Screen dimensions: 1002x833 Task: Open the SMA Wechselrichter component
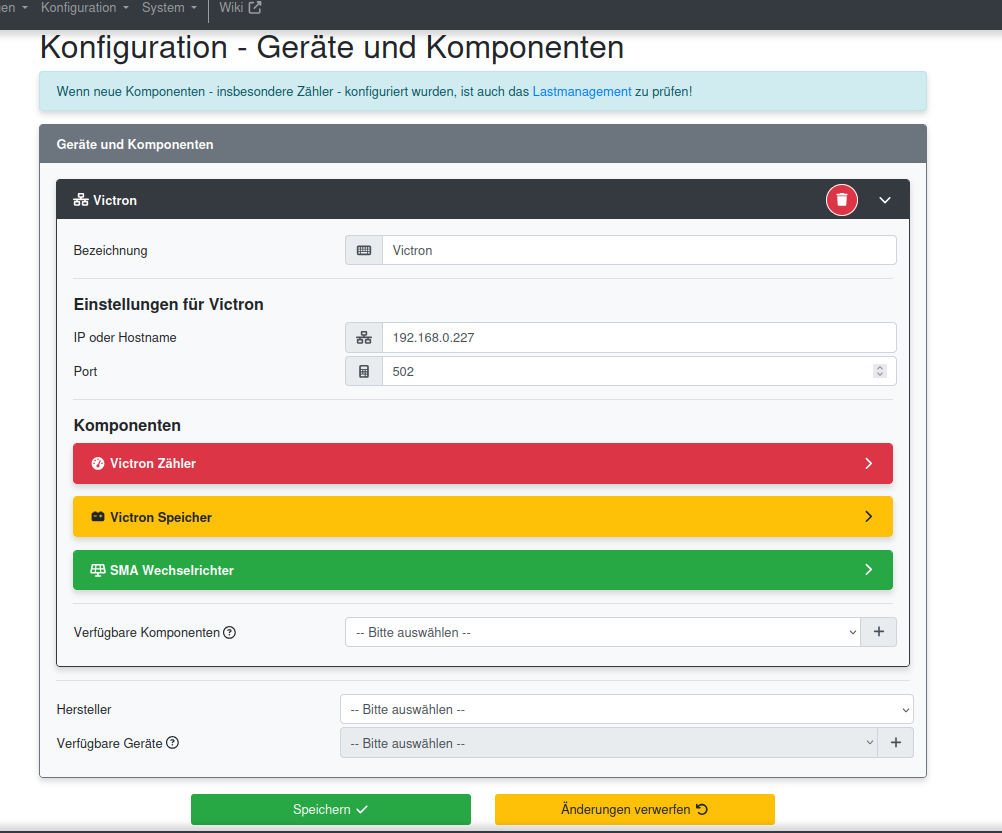pos(483,570)
